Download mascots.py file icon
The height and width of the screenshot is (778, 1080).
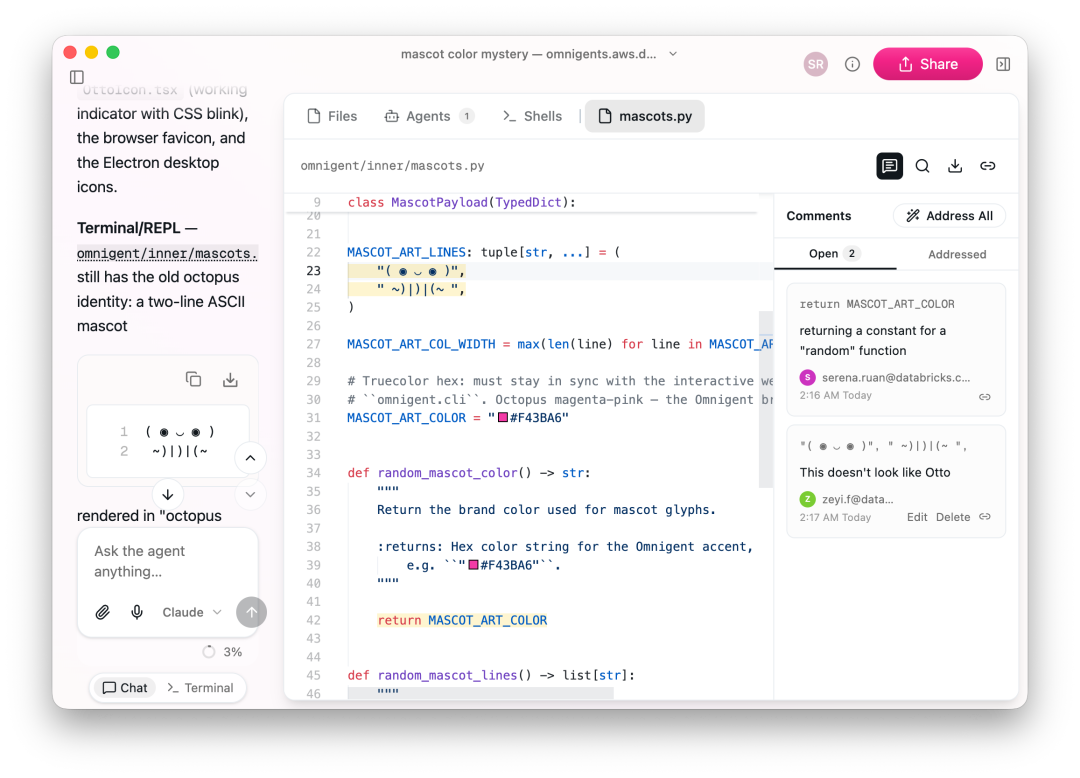955,166
